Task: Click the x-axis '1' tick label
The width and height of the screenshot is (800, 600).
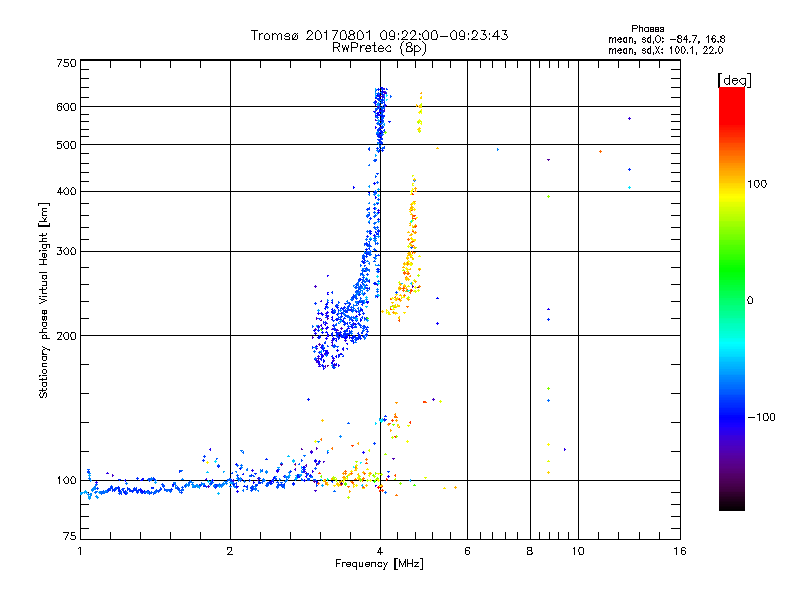Action: pyautogui.click(x=80, y=551)
